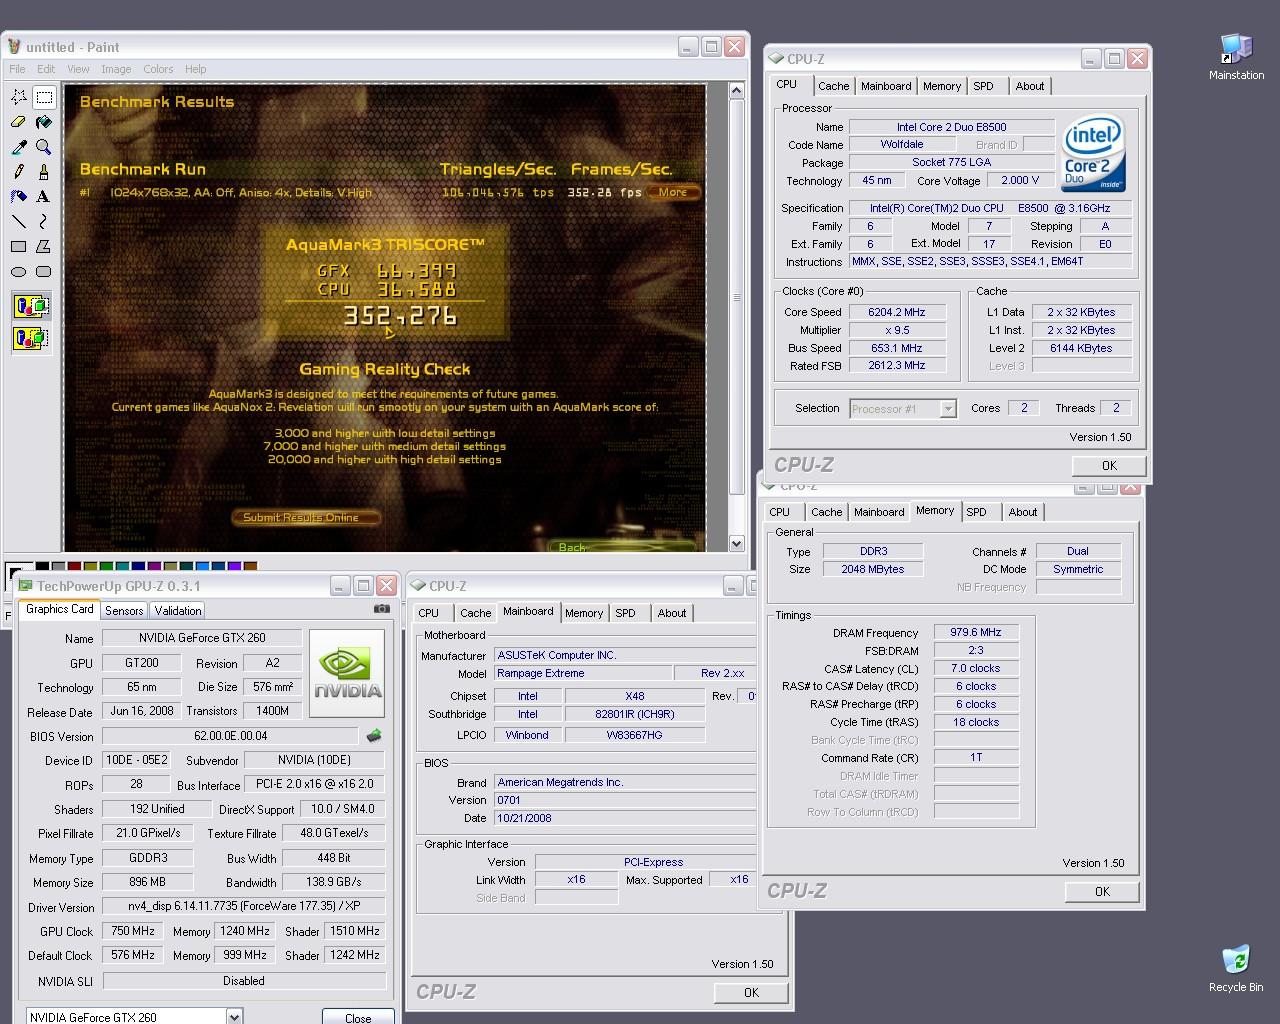Click the DRAM Frequency value 979.6 MHz

coord(976,632)
